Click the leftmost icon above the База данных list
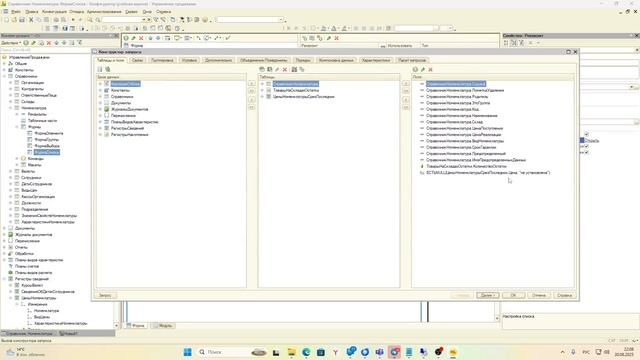 [x=100, y=69]
